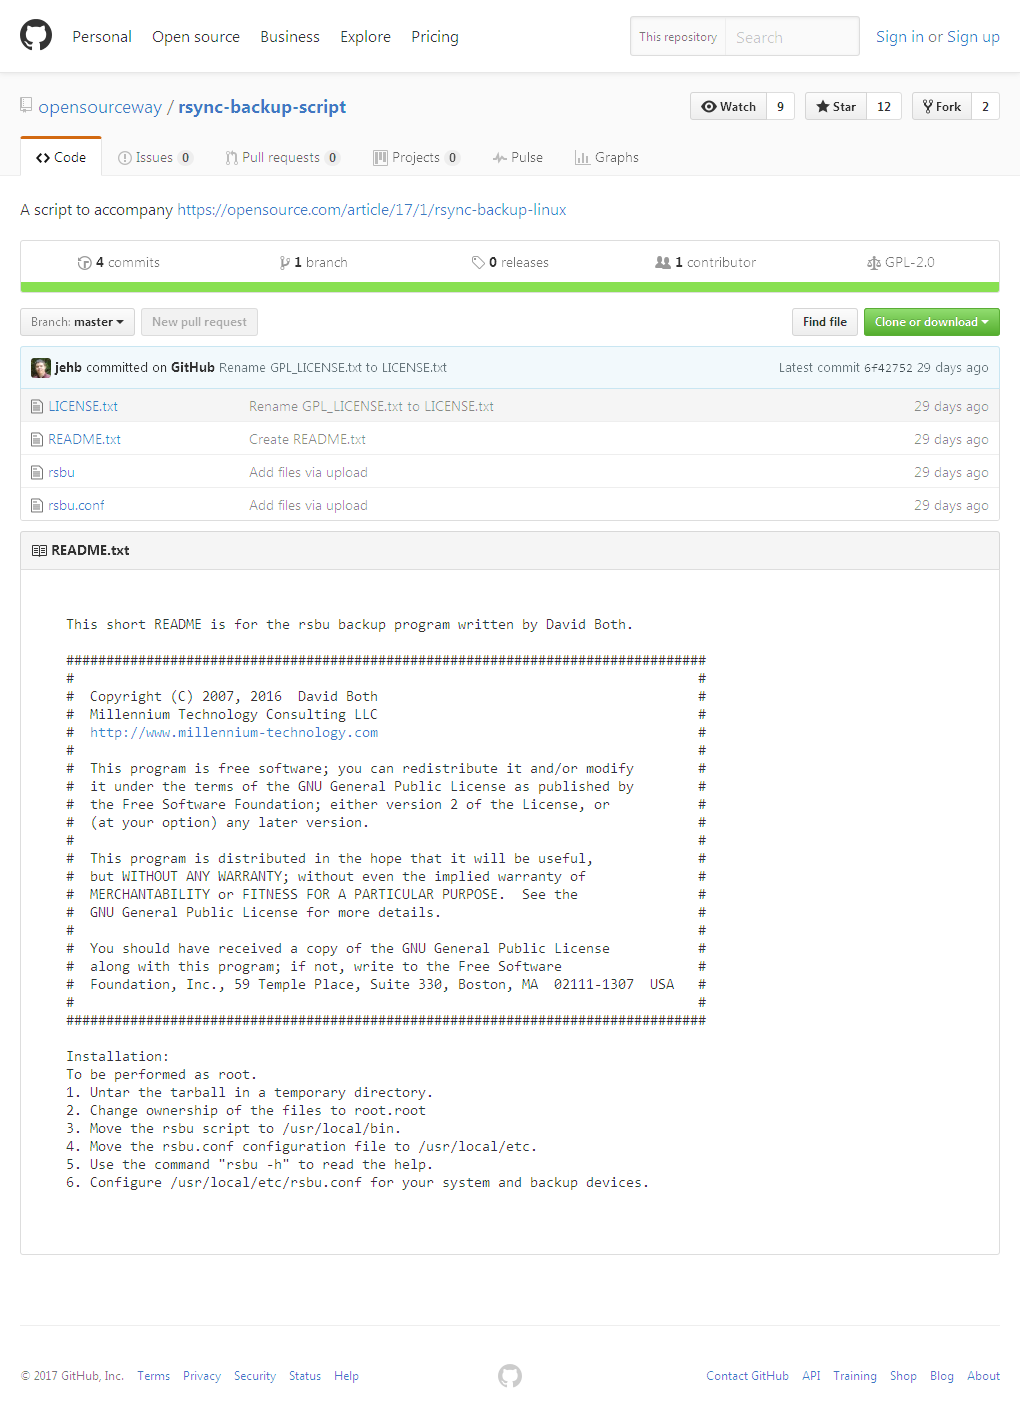Click the green language bar
The height and width of the screenshot is (1424, 1020).
pos(510,288)
